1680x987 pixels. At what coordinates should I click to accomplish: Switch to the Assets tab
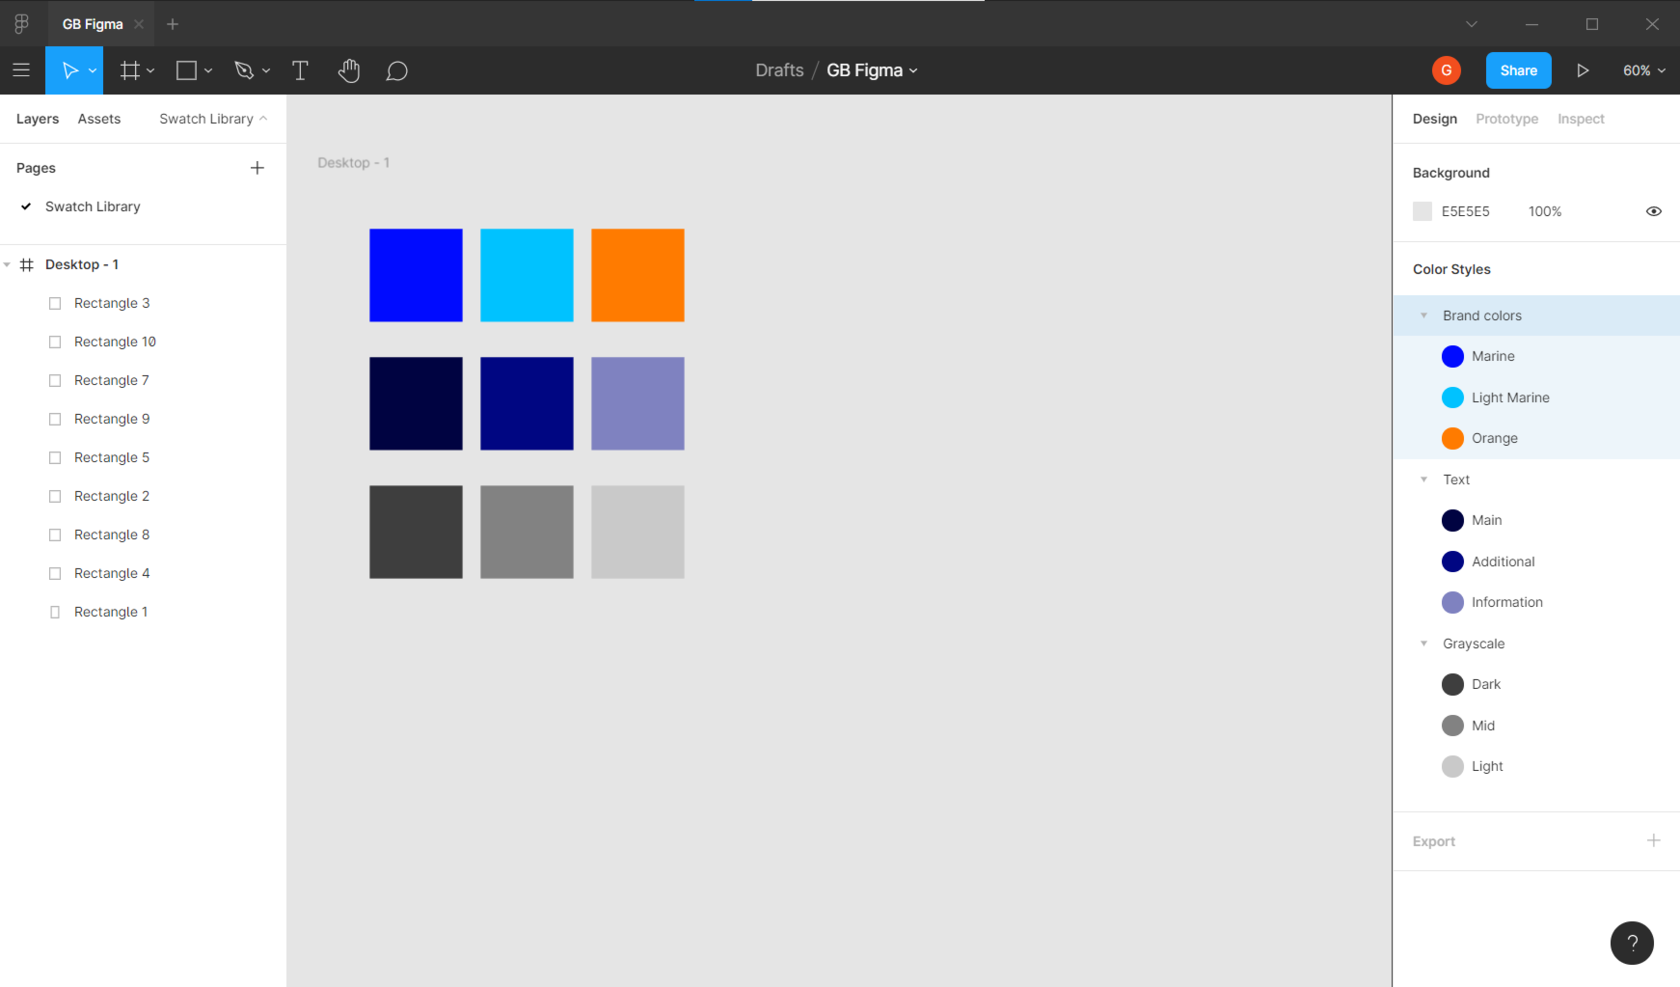99,119
